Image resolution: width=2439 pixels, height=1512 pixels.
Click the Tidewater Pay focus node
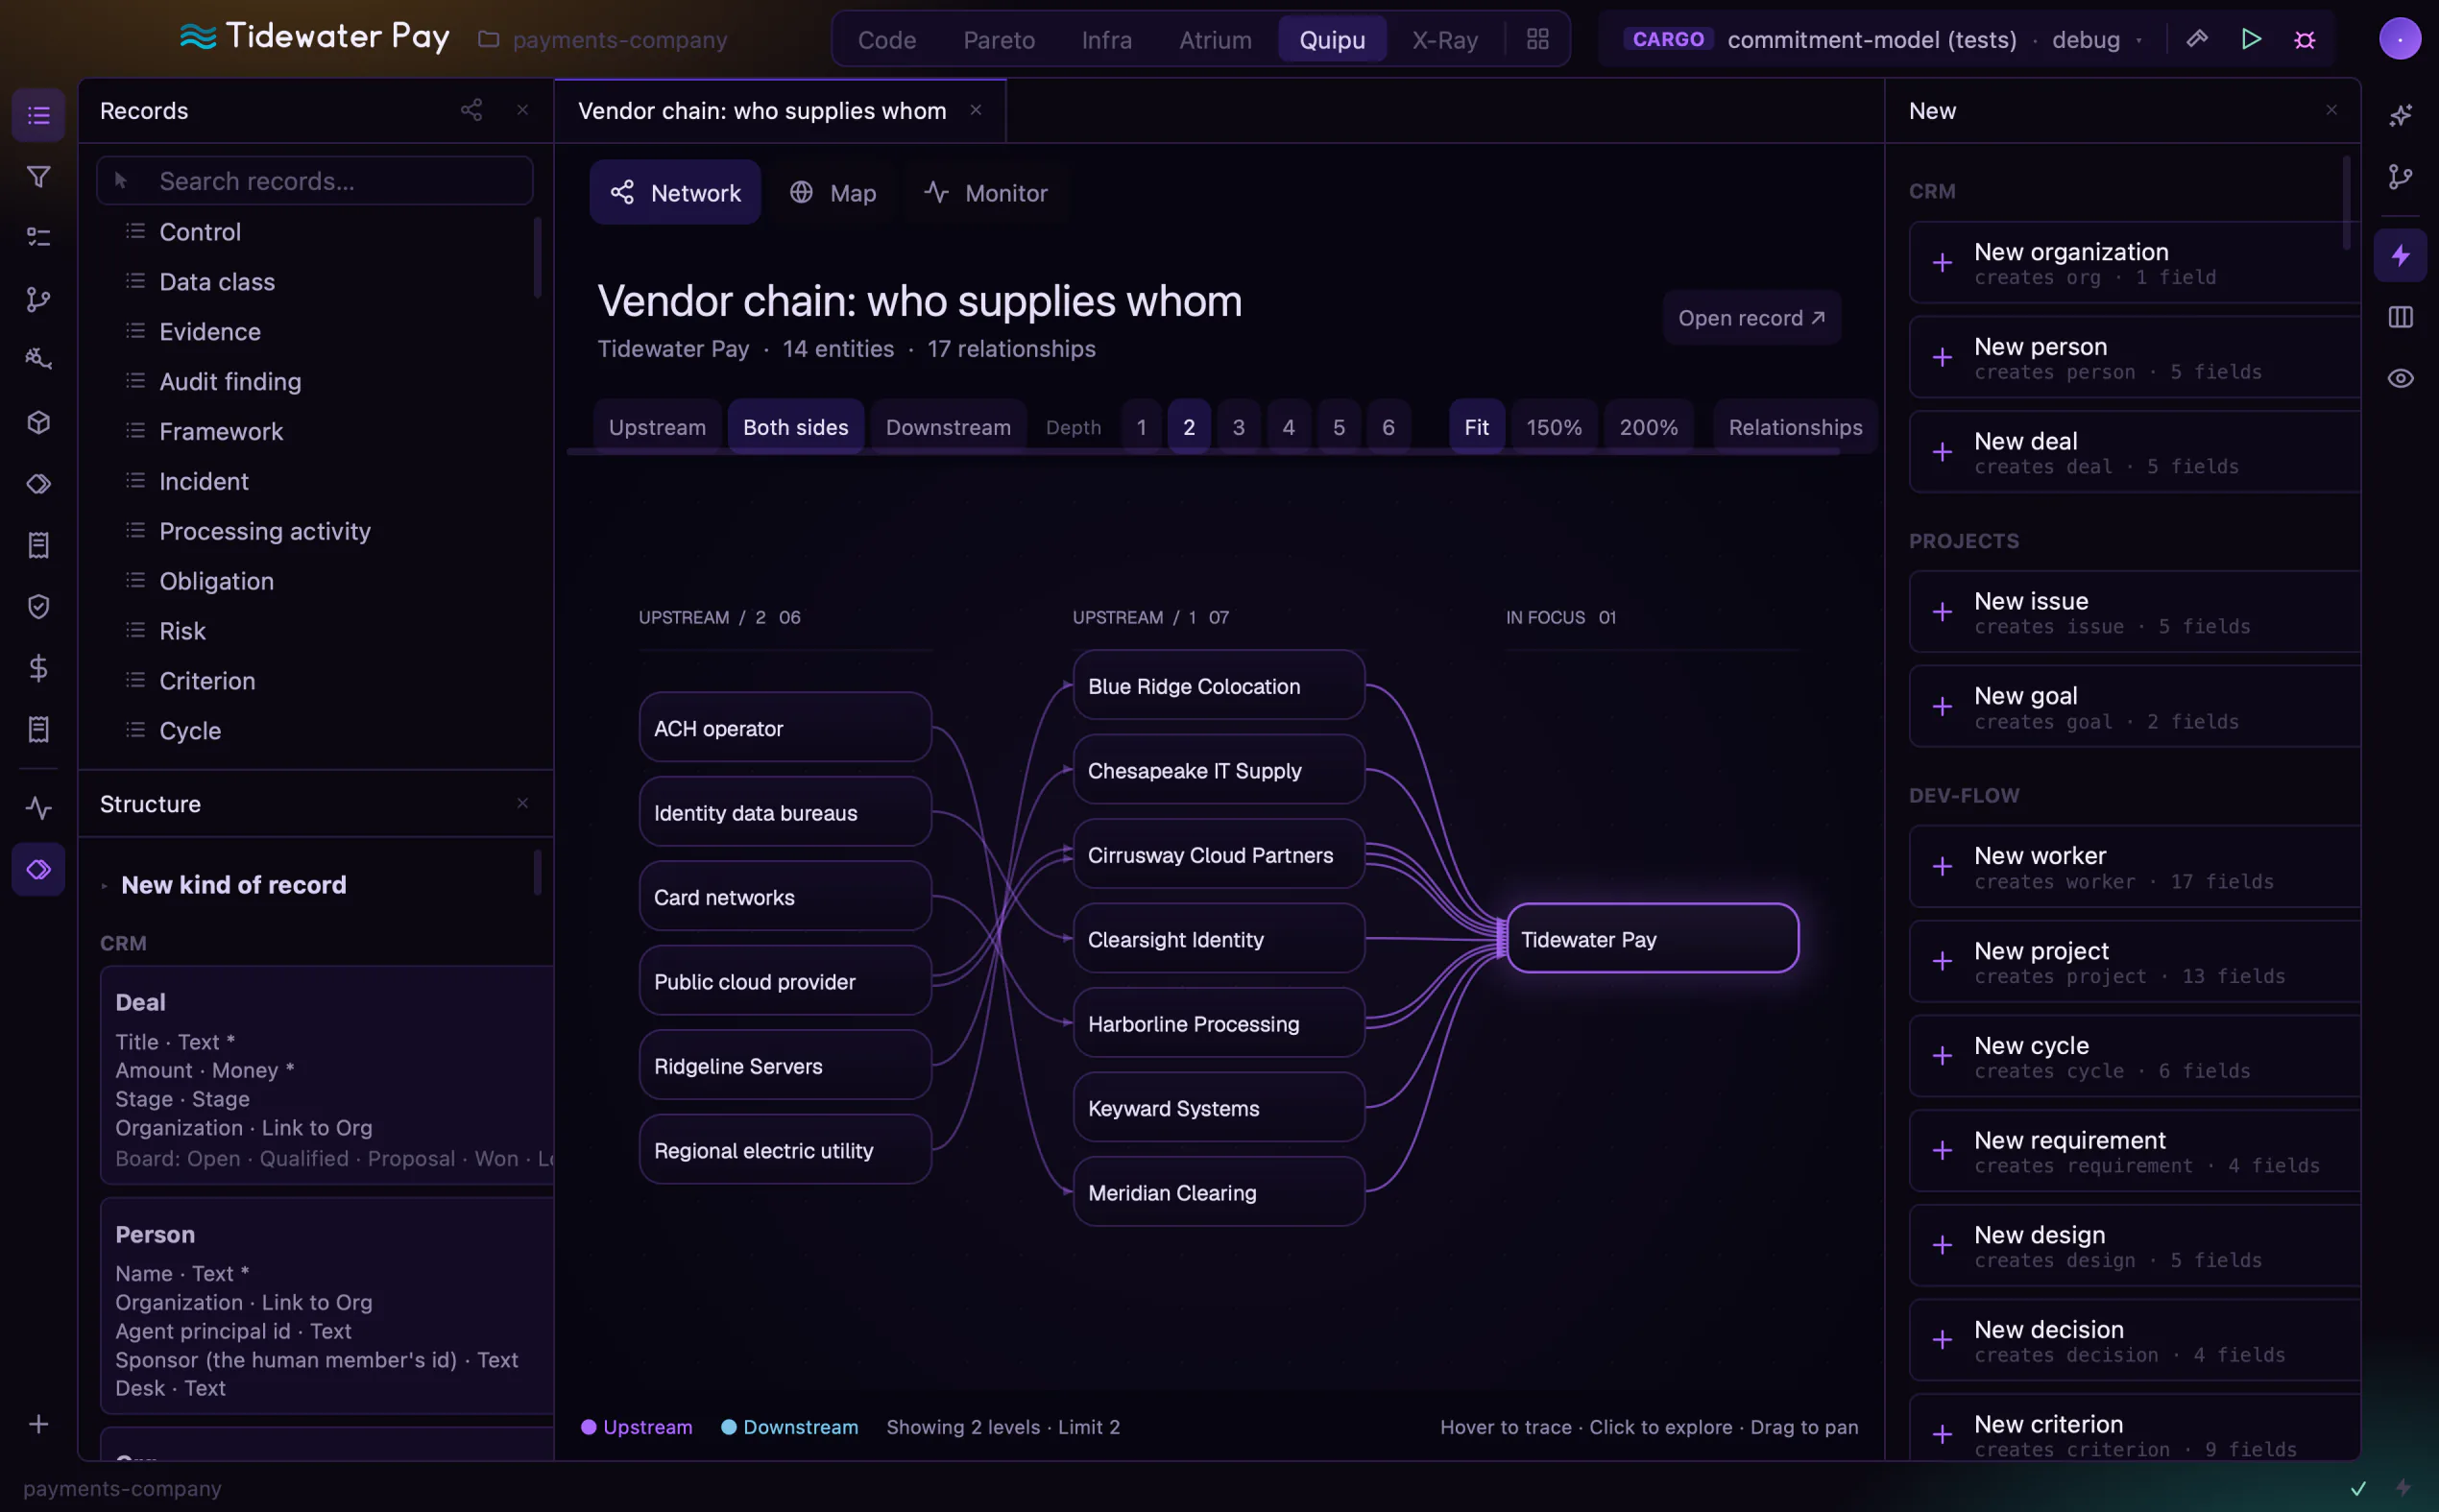(x=1652, y=938)
